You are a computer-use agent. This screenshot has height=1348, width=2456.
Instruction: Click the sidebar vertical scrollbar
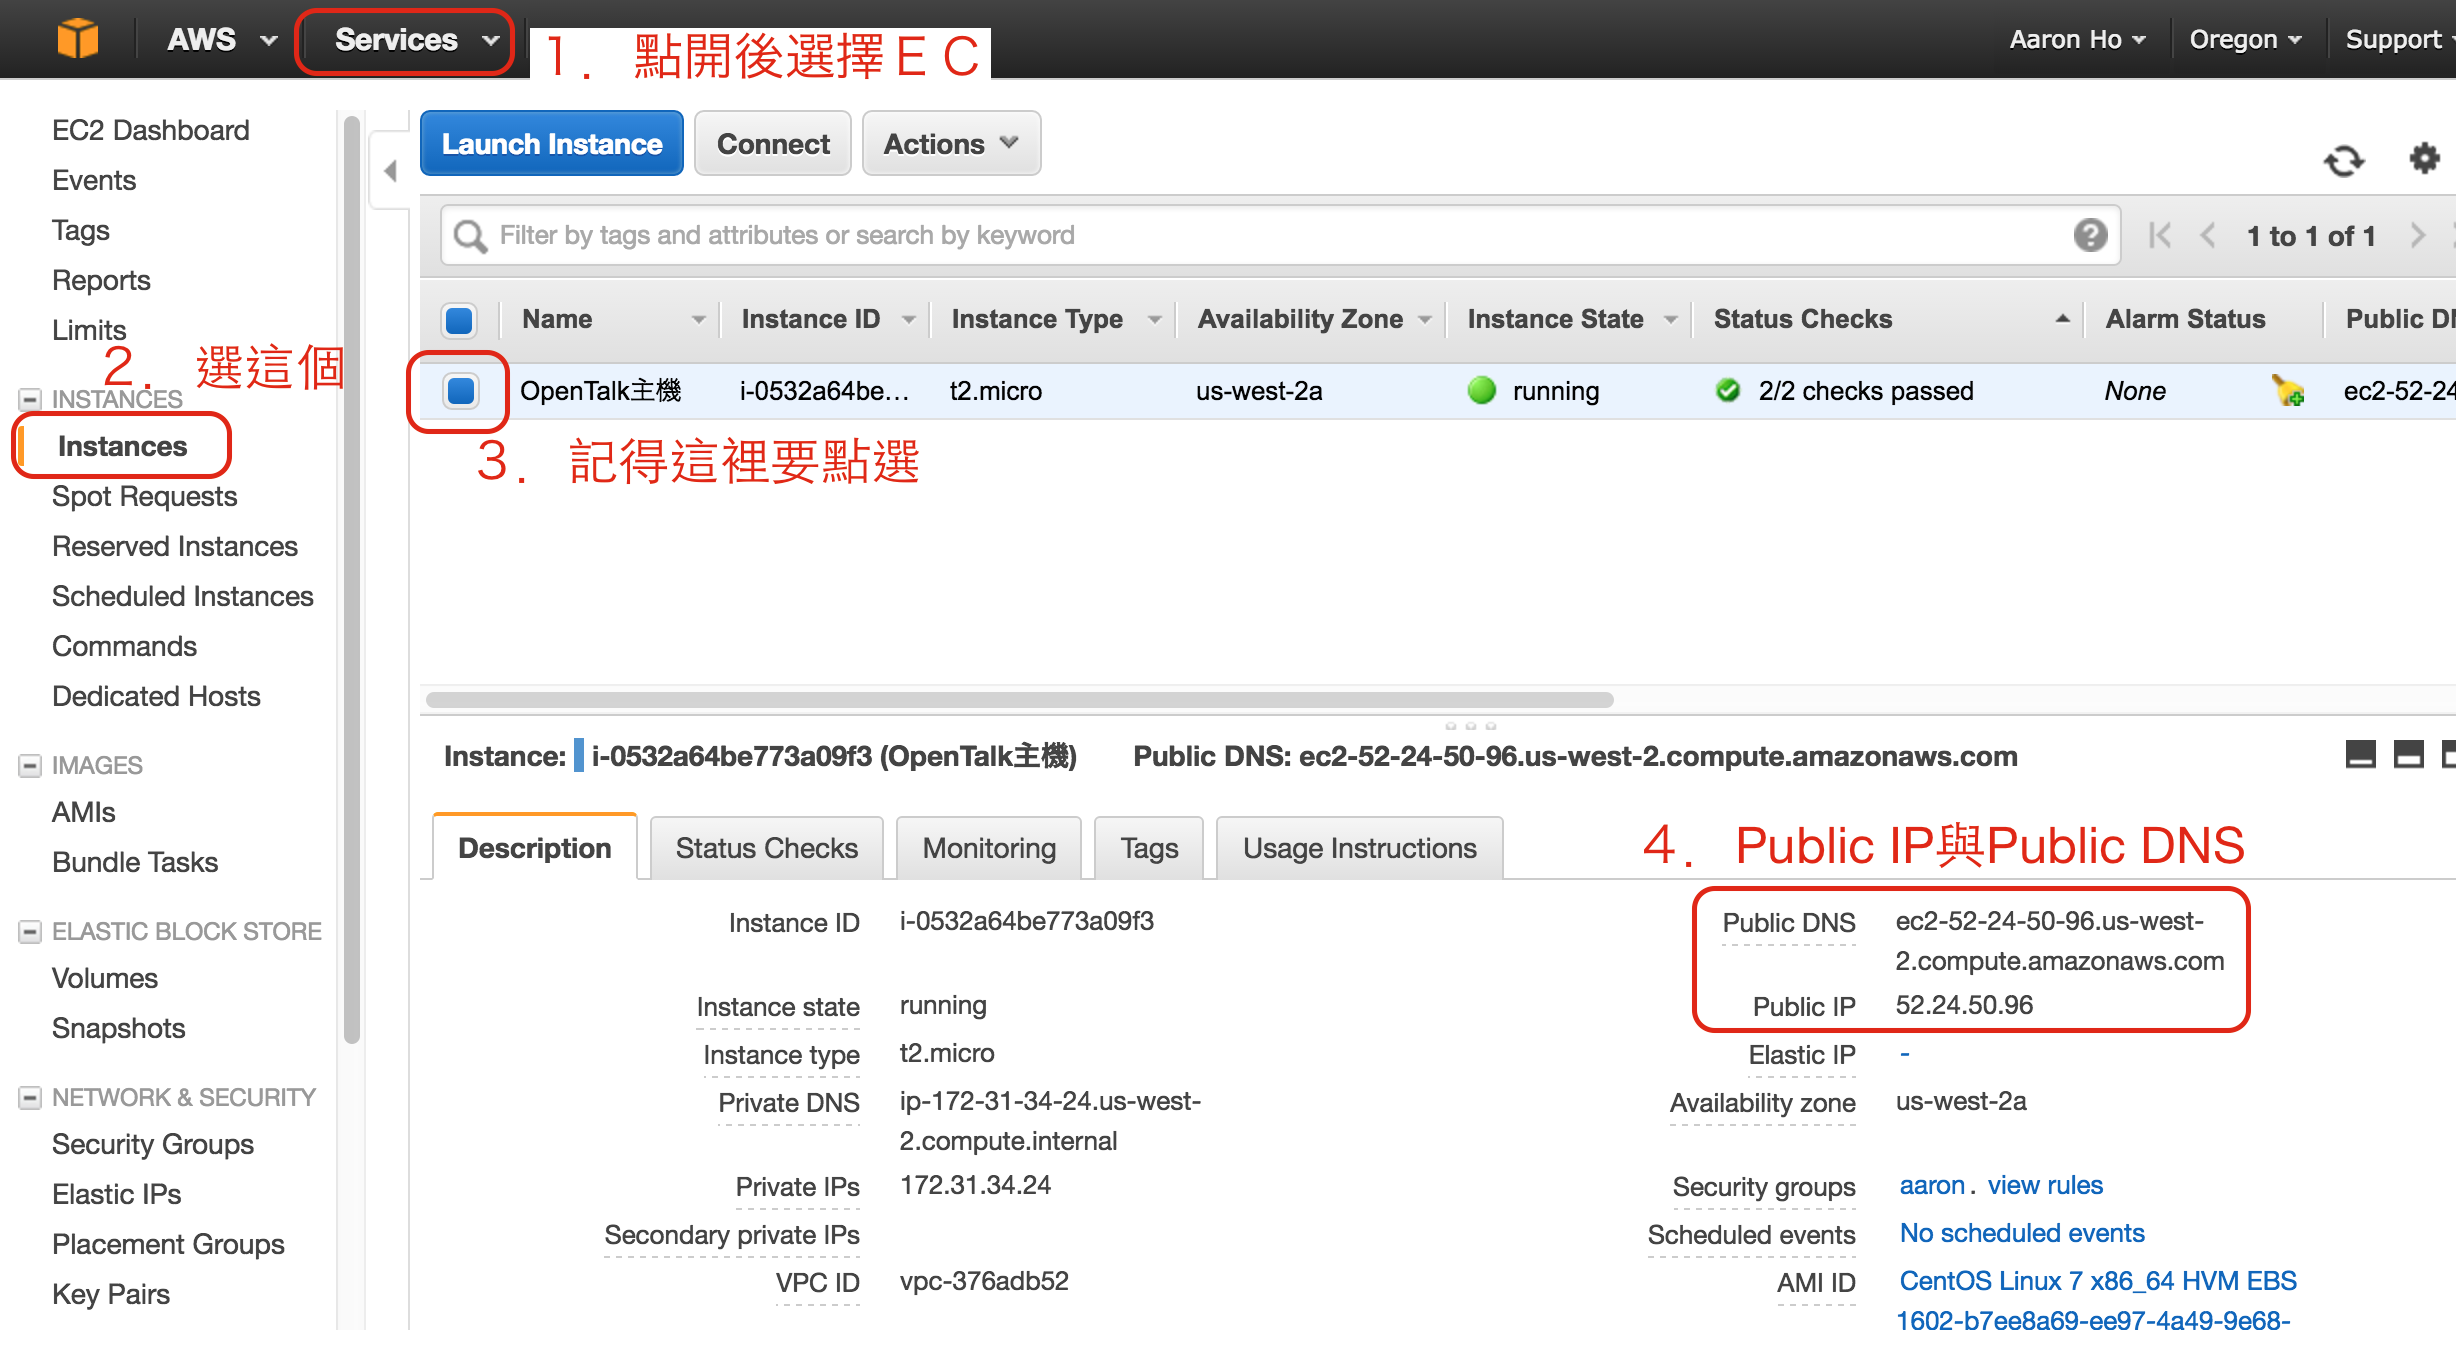(351, 580)
